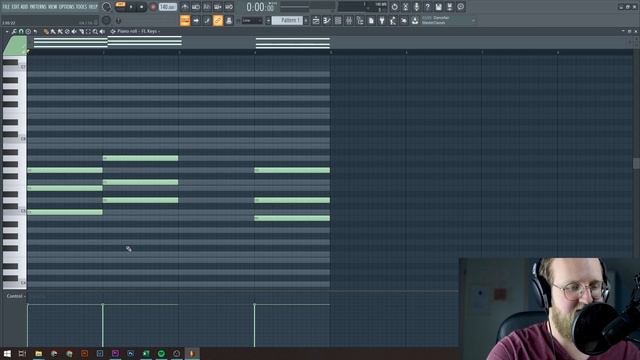The height and width of the screenshot is (360, 640).
Task: Click the one-click recording microphone icon
Action: (416, 7)
